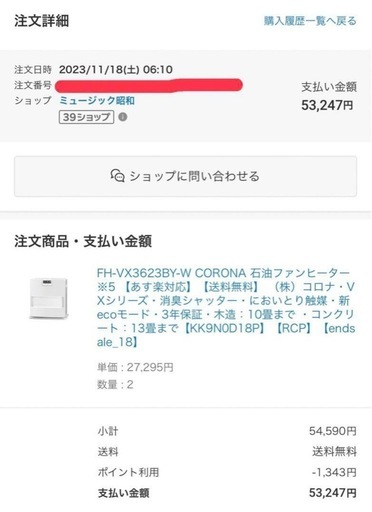
Task: Click the 購入履歴一覧へ戻る link
Action: pyautogui.click(x=310, y=21)
